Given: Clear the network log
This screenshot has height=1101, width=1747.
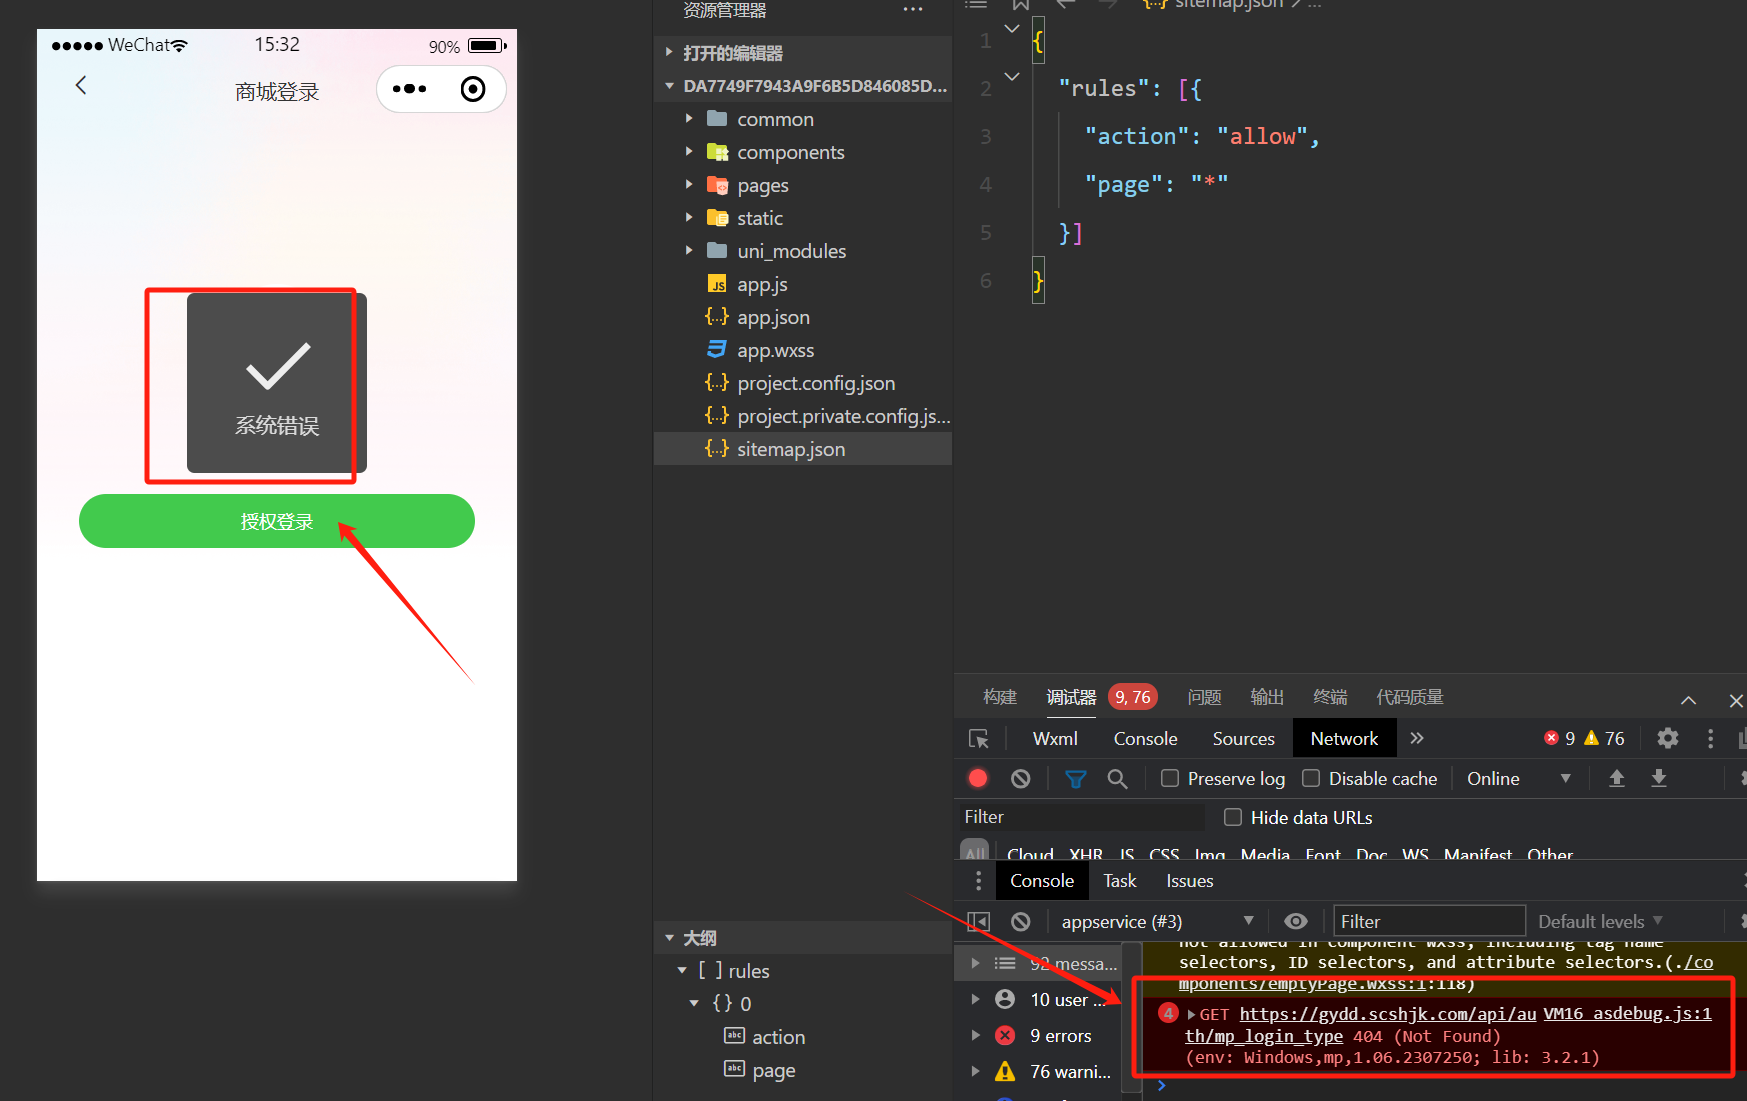Looking at the screenshot, I should pos(1020,778).
